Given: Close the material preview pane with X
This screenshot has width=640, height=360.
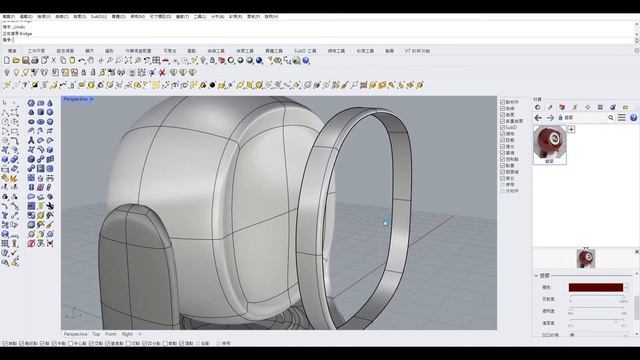Looking at the screenshot, I should tap(637, 252).
